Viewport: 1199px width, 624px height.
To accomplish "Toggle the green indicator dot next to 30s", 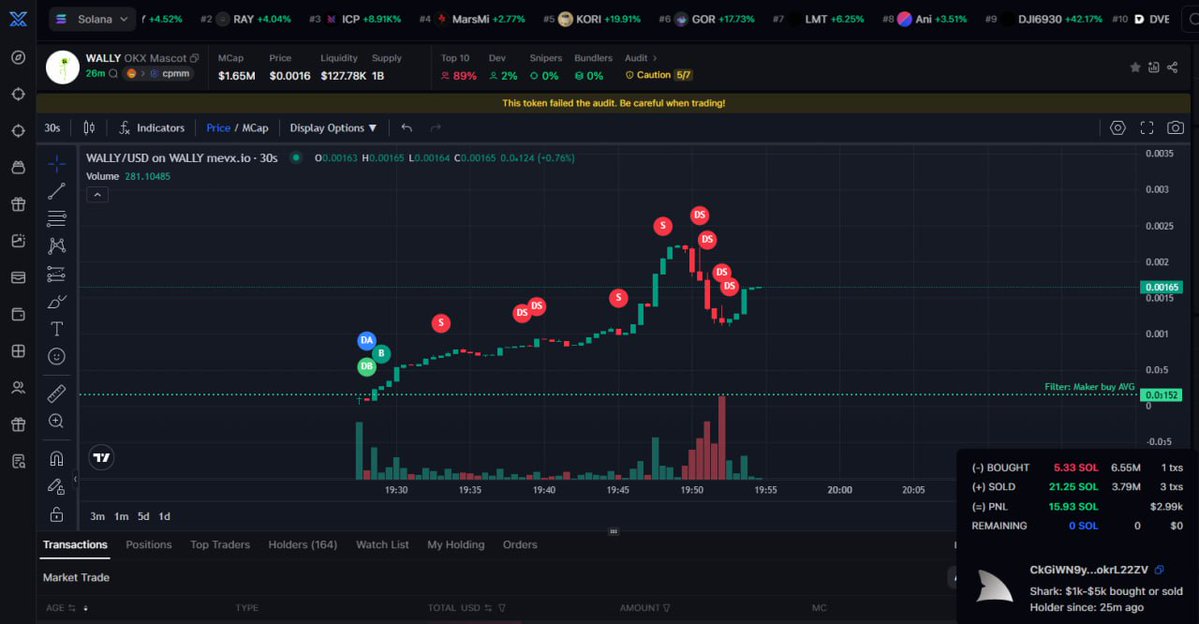I will [x=295, y=158].
